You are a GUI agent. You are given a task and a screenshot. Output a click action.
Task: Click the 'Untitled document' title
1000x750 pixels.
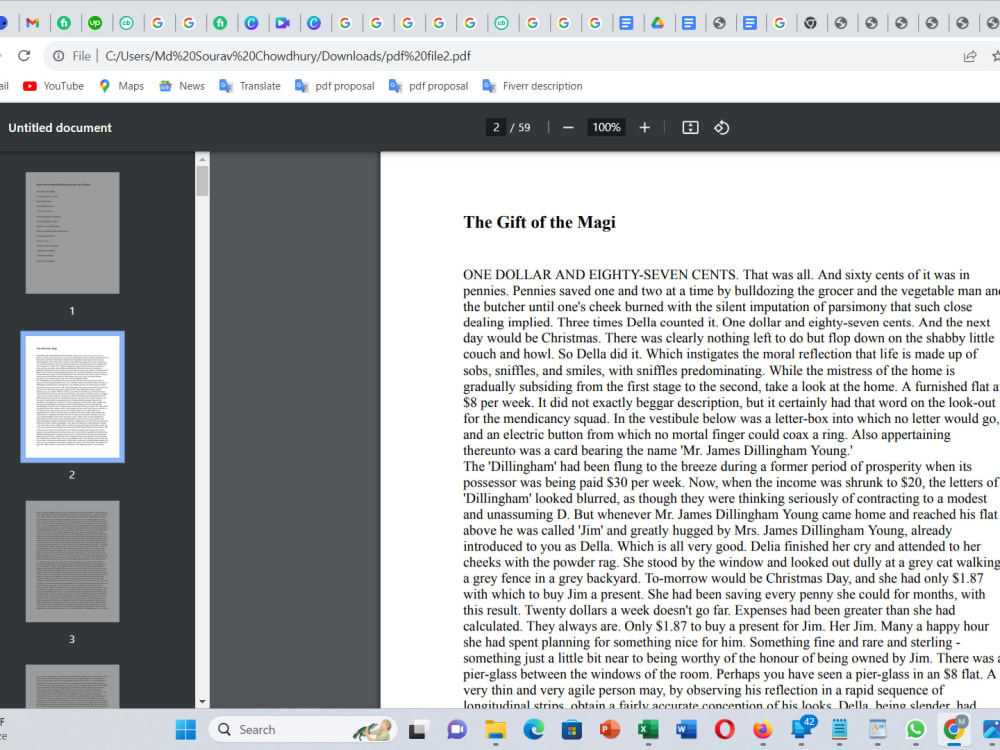click(60, 128)
